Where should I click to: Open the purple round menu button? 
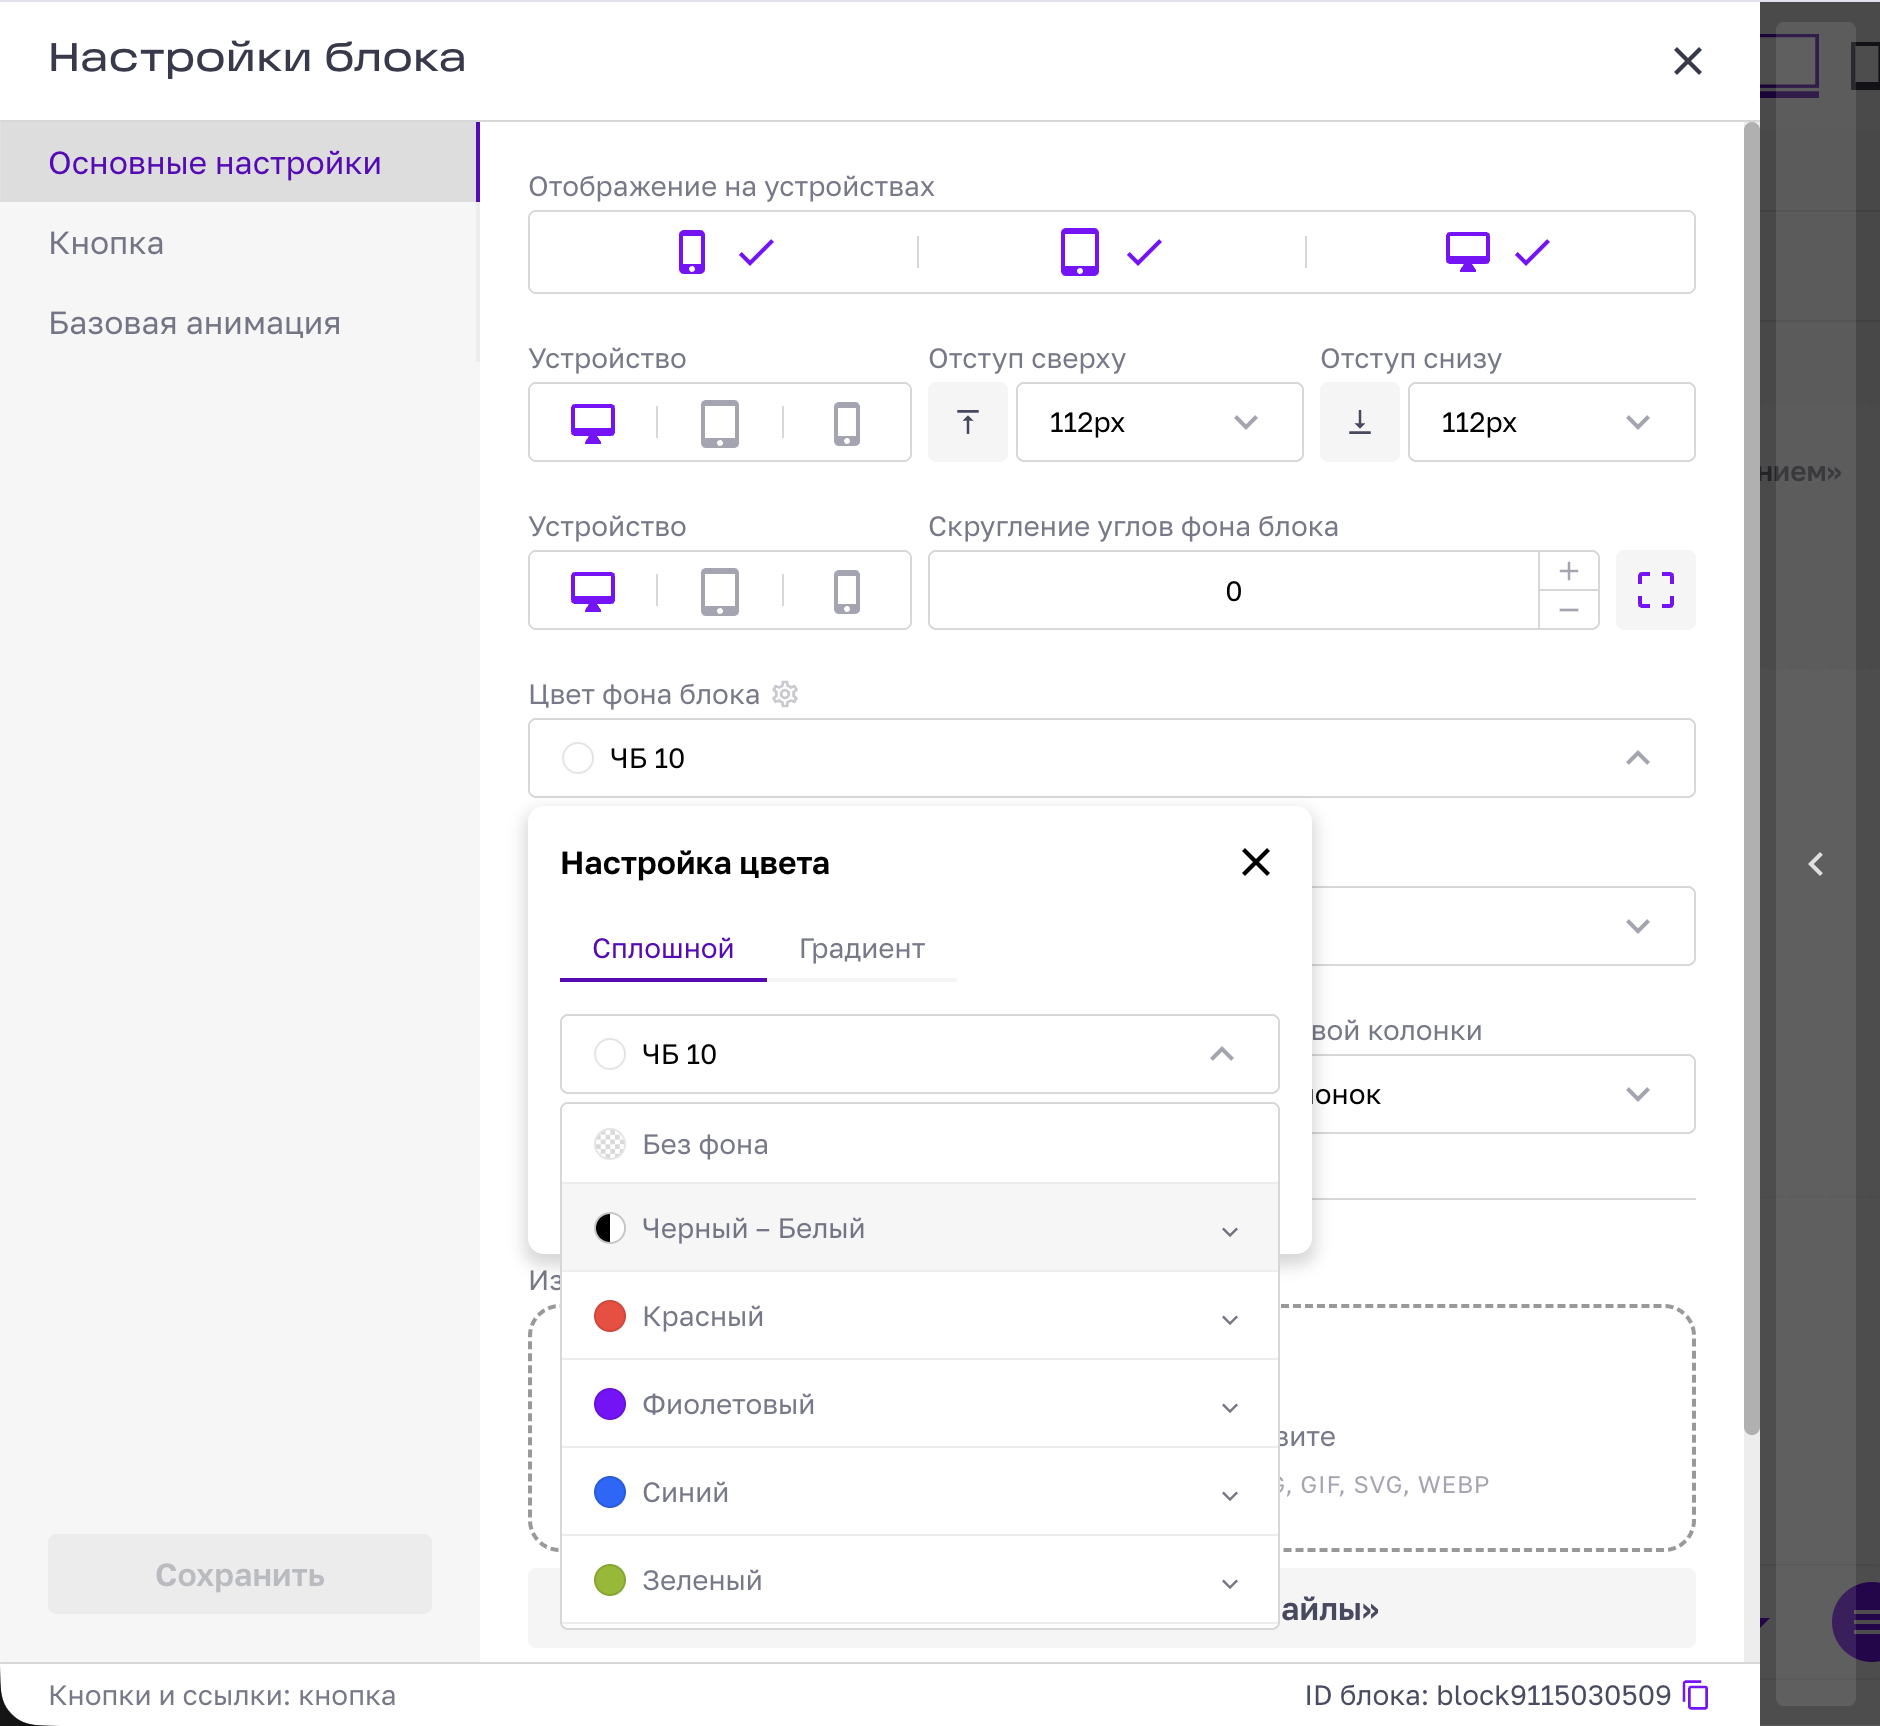click(x=1858, y=1622)
